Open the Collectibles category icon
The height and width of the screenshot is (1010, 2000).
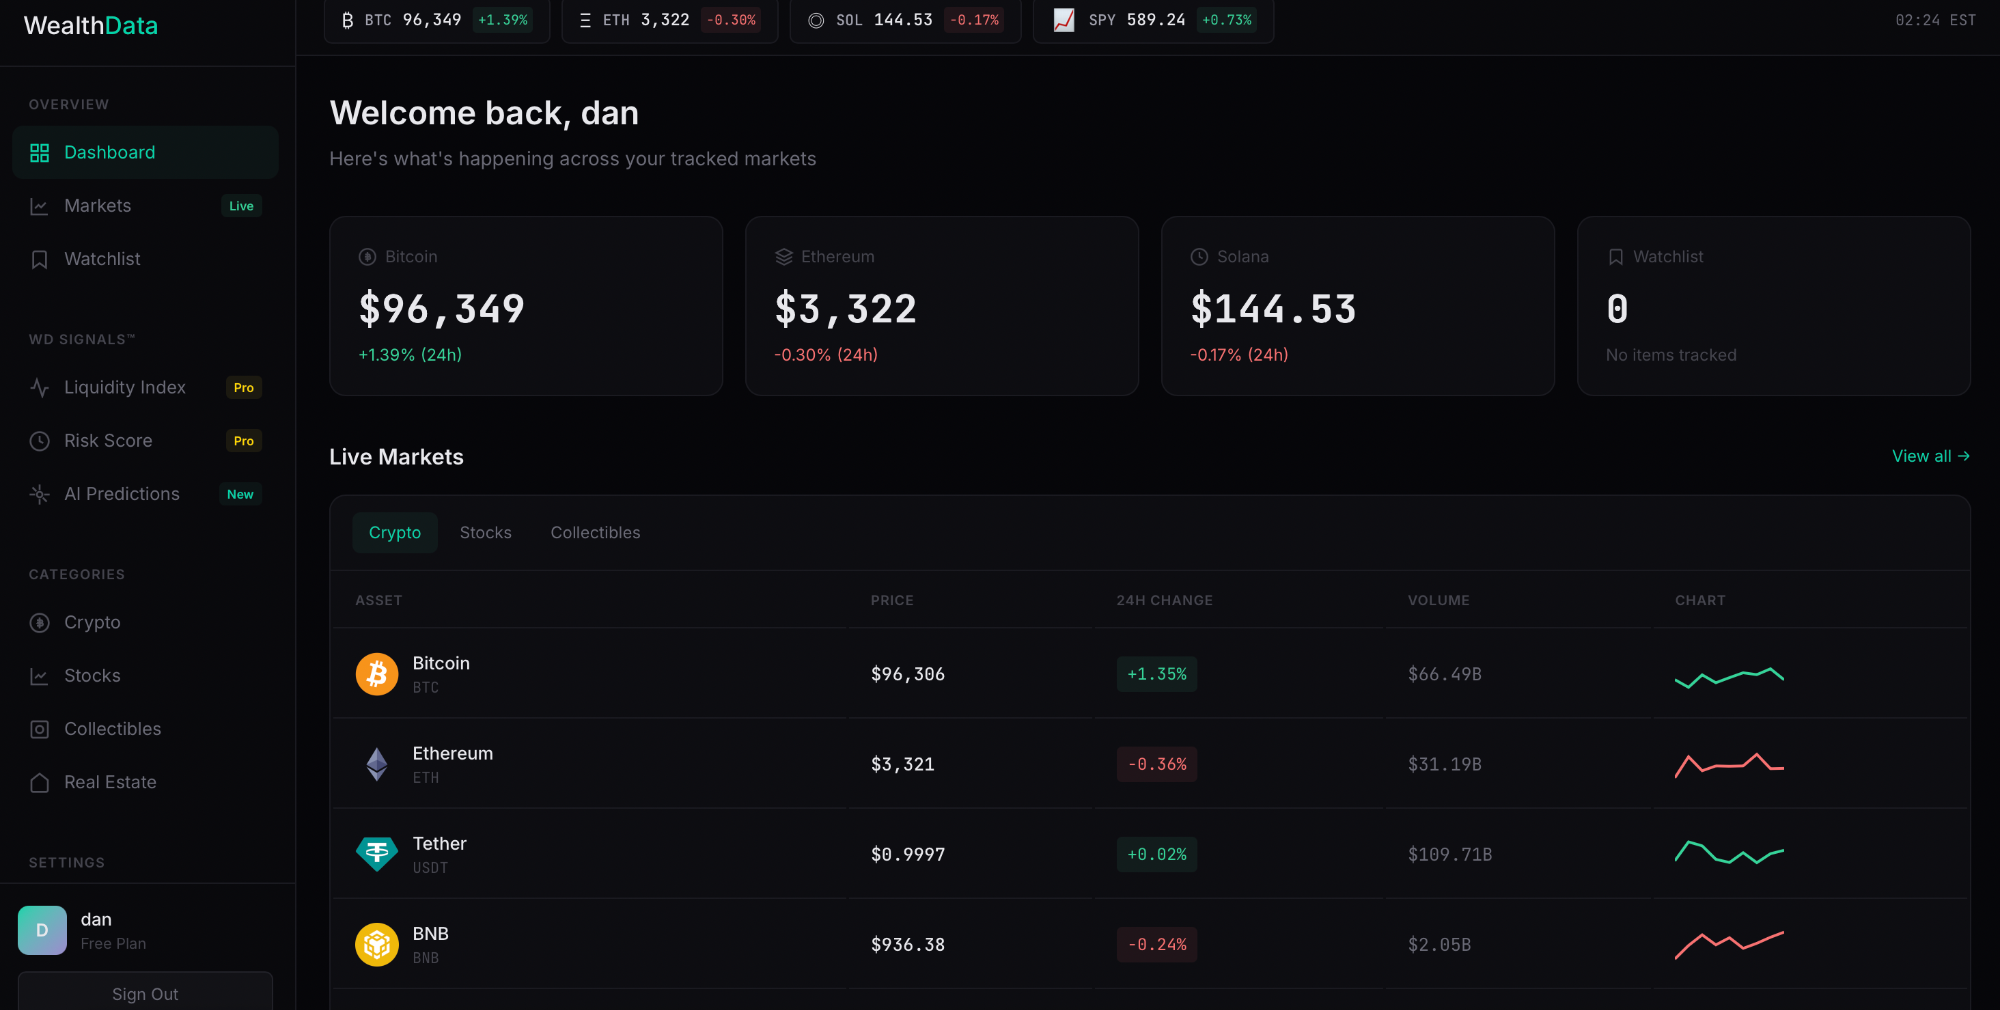(39, 728)
